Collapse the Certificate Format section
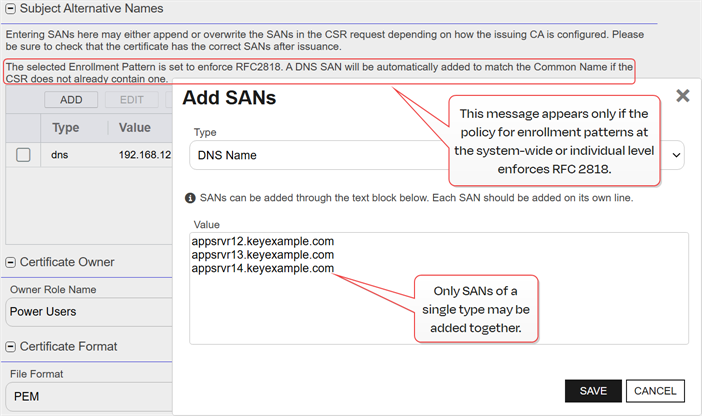 point(10,346)
